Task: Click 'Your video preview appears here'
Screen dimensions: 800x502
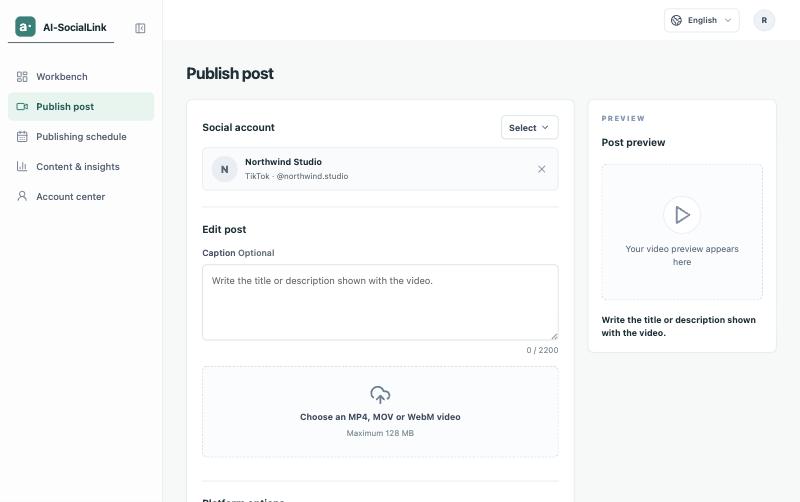Action: 682,255
